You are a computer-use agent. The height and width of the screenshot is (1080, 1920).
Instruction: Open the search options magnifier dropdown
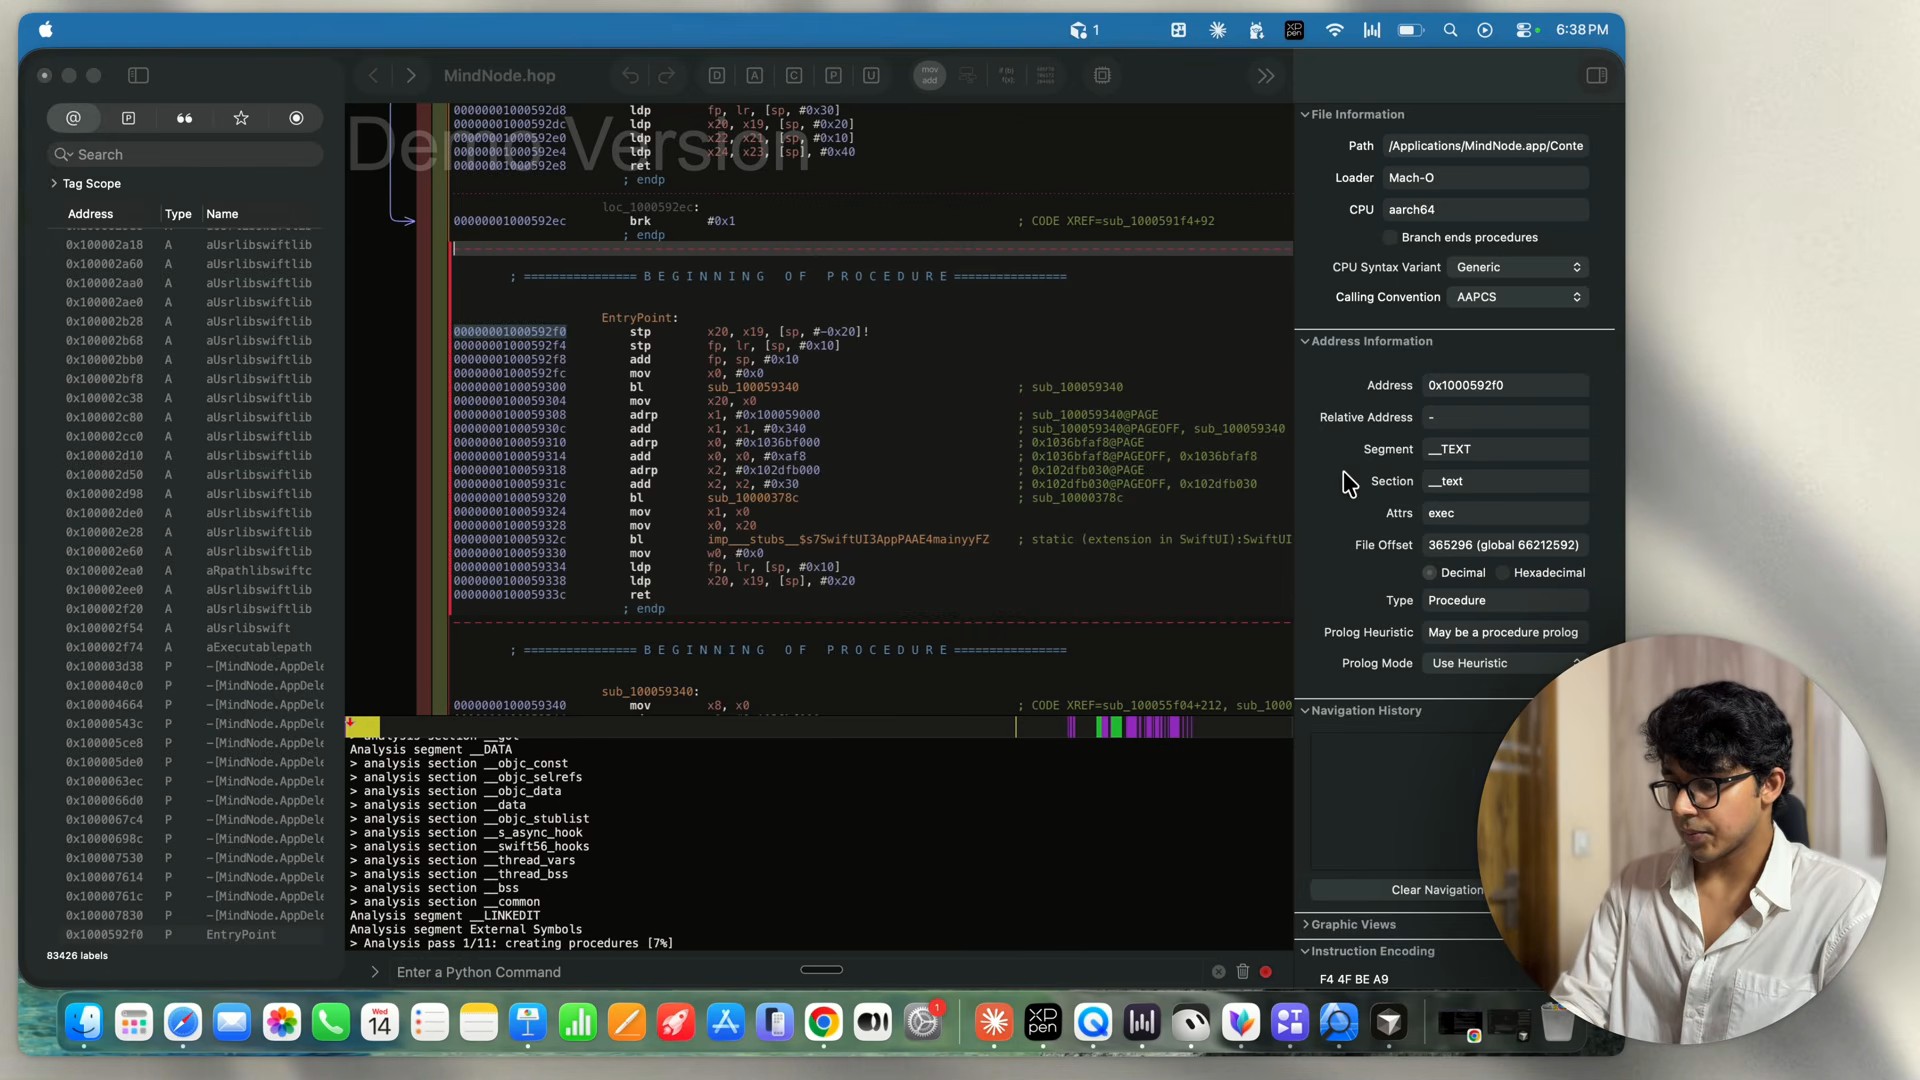[x=63, y=154]
